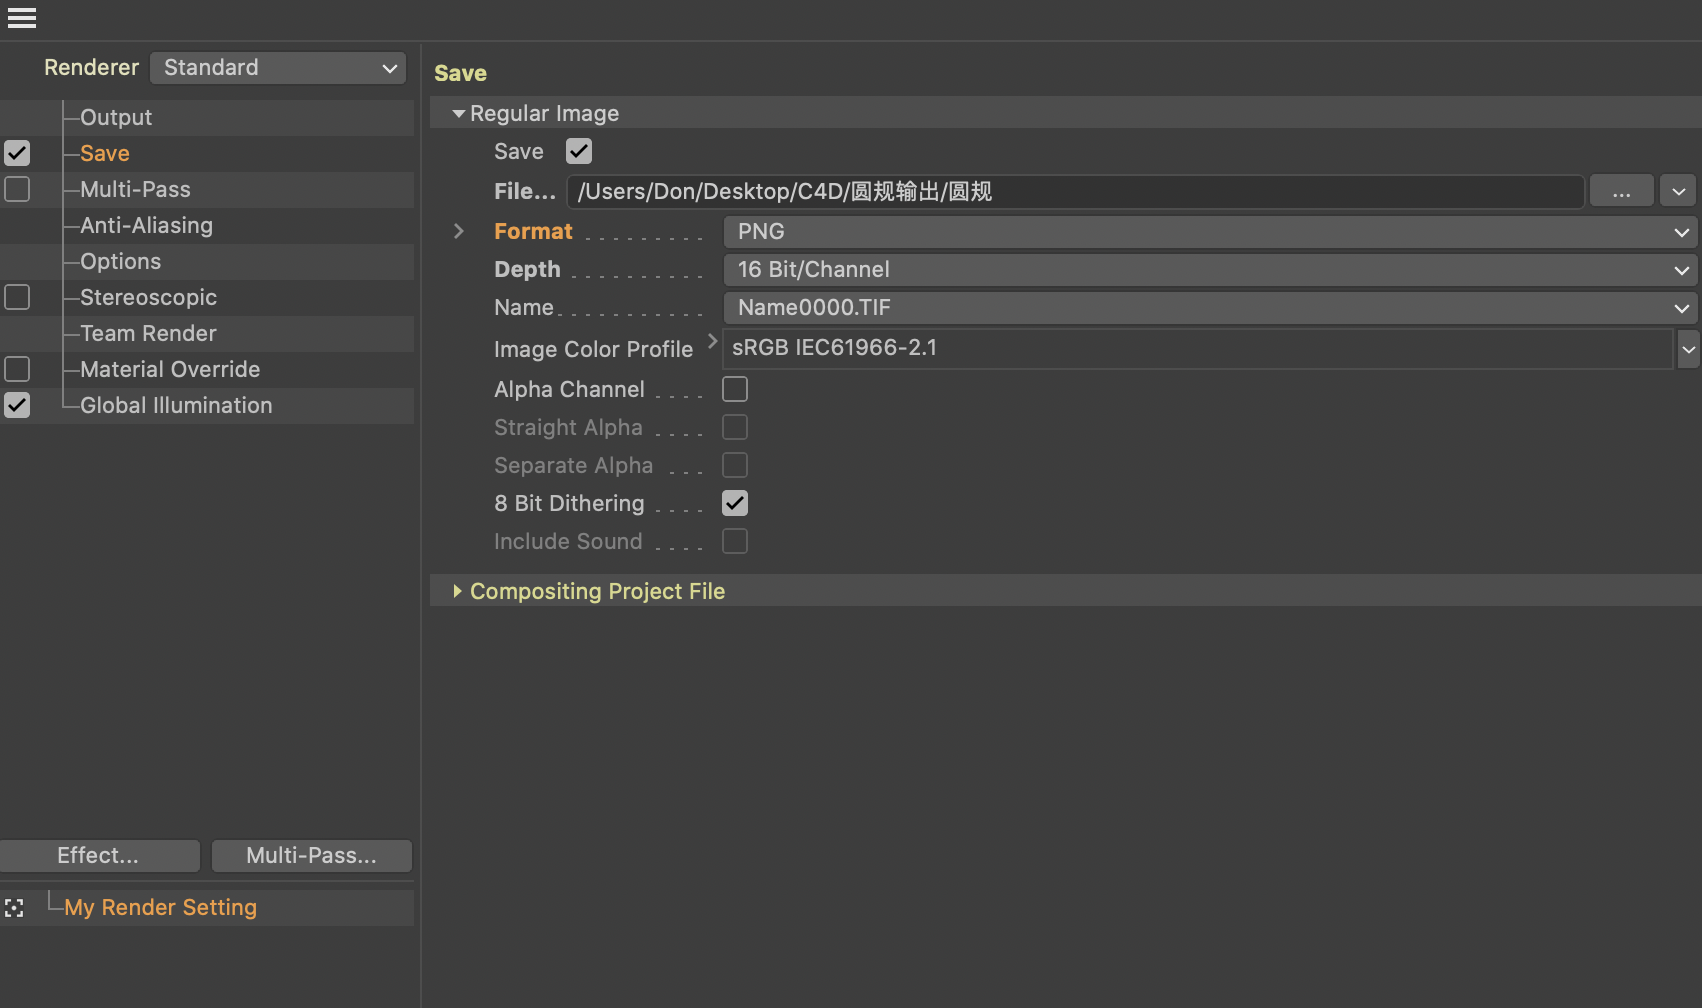This screenshot has height=1008, width=1702.
Task: Click the Format label
Action: 533,231
